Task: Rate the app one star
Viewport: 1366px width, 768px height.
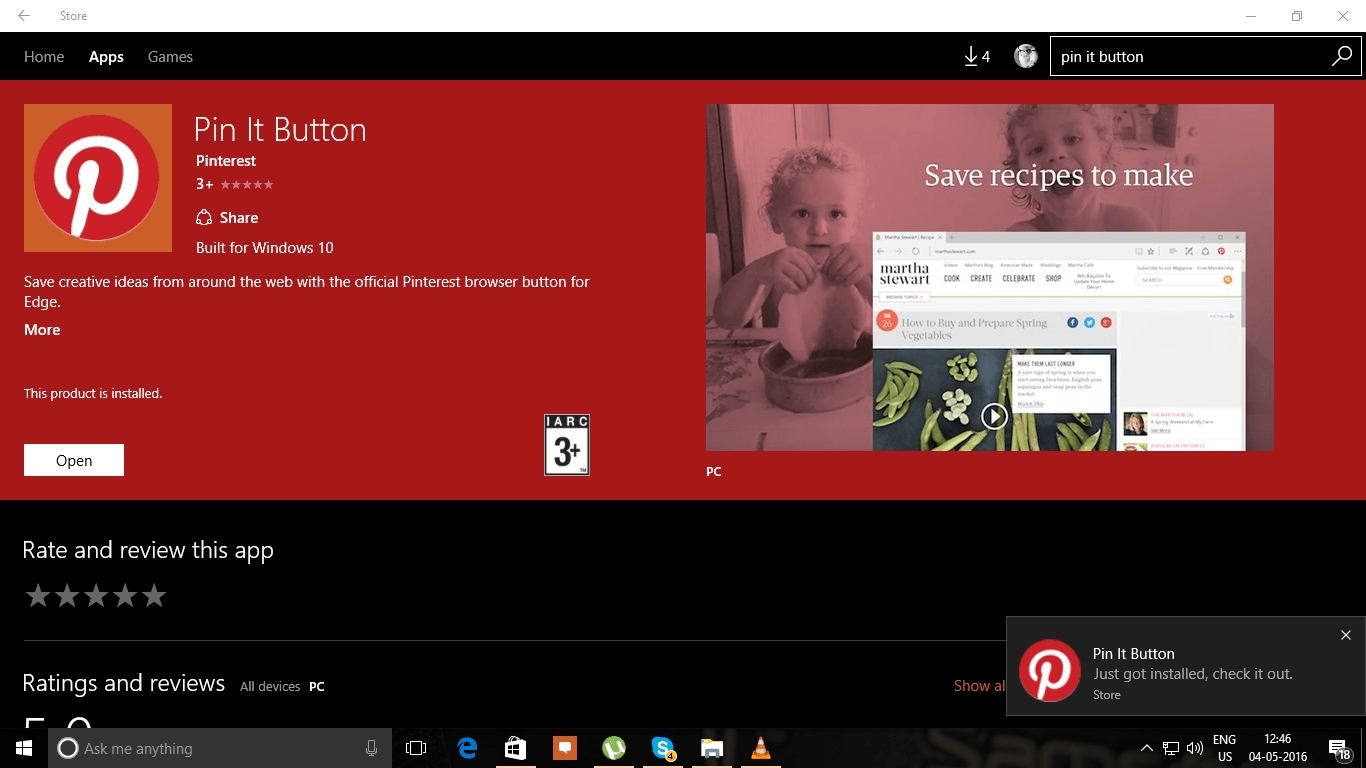Action: [38, 596]
